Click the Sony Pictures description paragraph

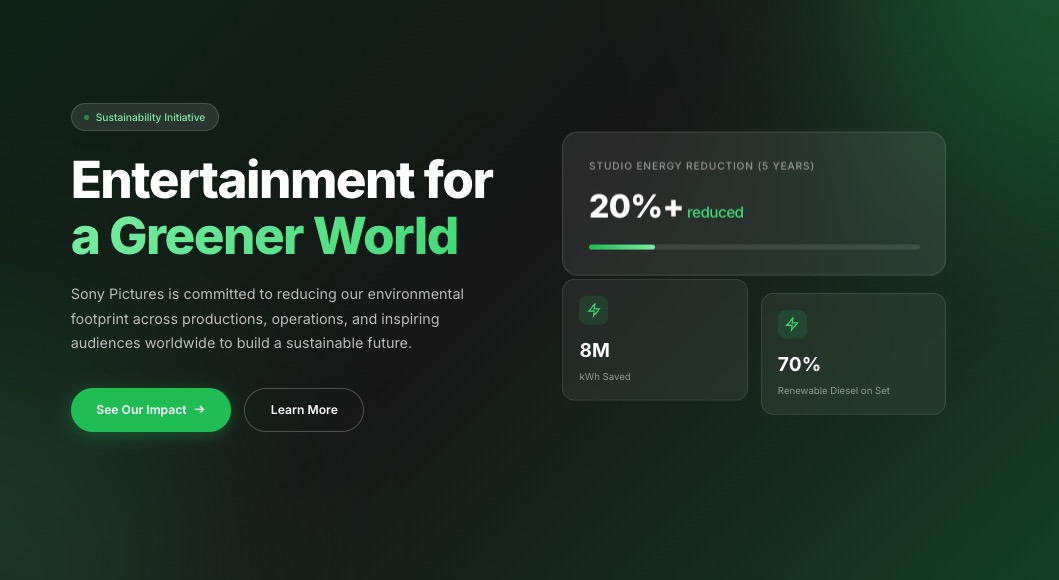click(267, 319)
